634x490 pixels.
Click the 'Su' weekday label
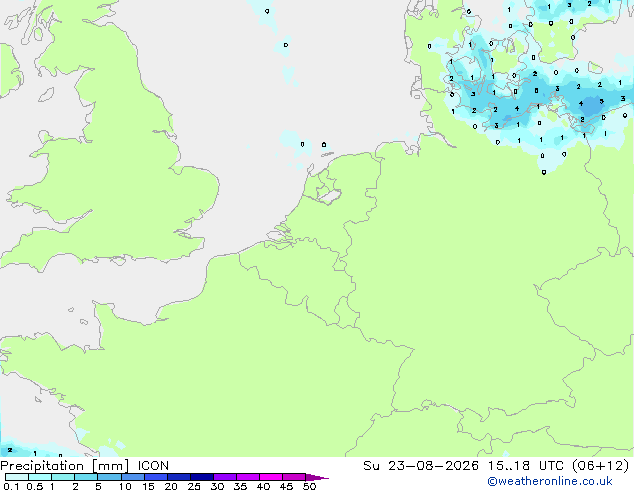(x=371, y=466)
